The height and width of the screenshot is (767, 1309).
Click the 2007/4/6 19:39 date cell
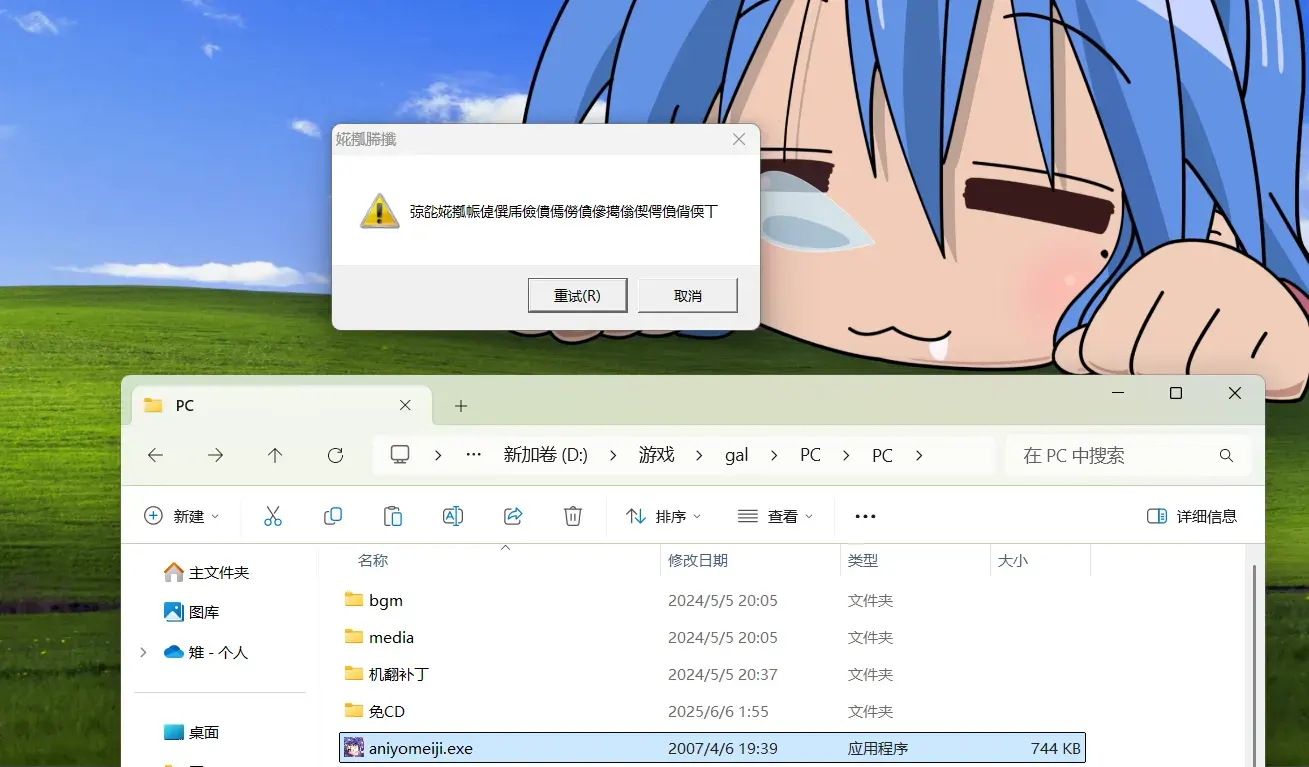[x=723, y=748]
